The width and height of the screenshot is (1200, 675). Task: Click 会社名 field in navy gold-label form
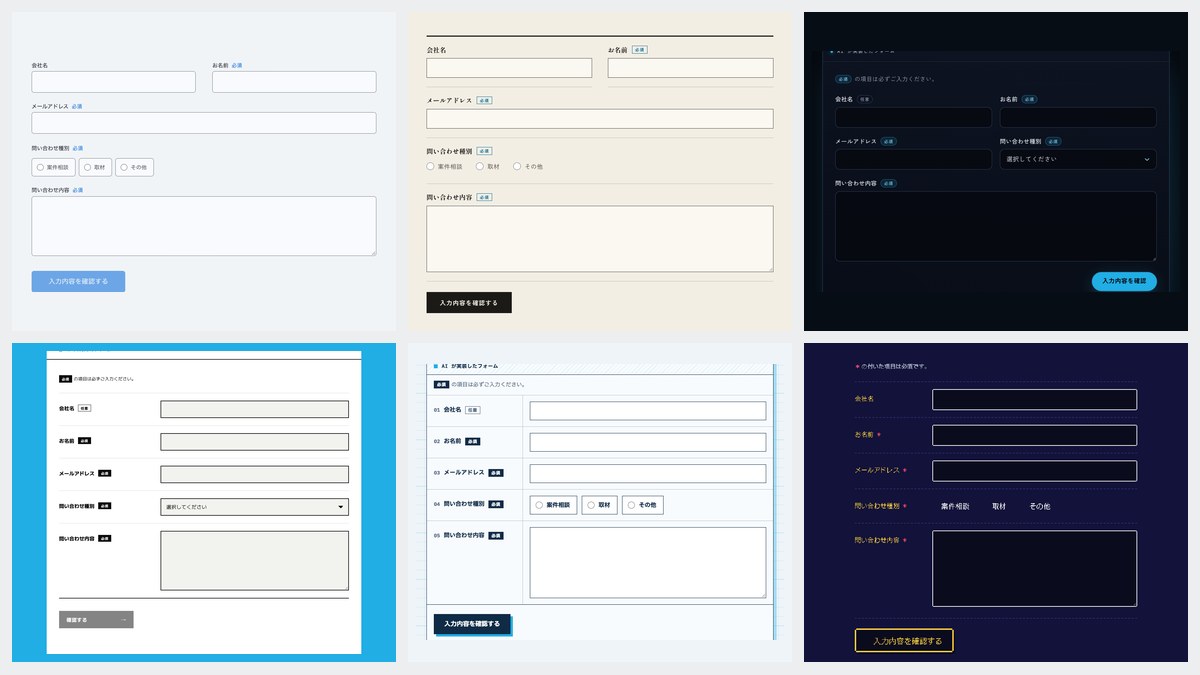[x=1034, y=399]
